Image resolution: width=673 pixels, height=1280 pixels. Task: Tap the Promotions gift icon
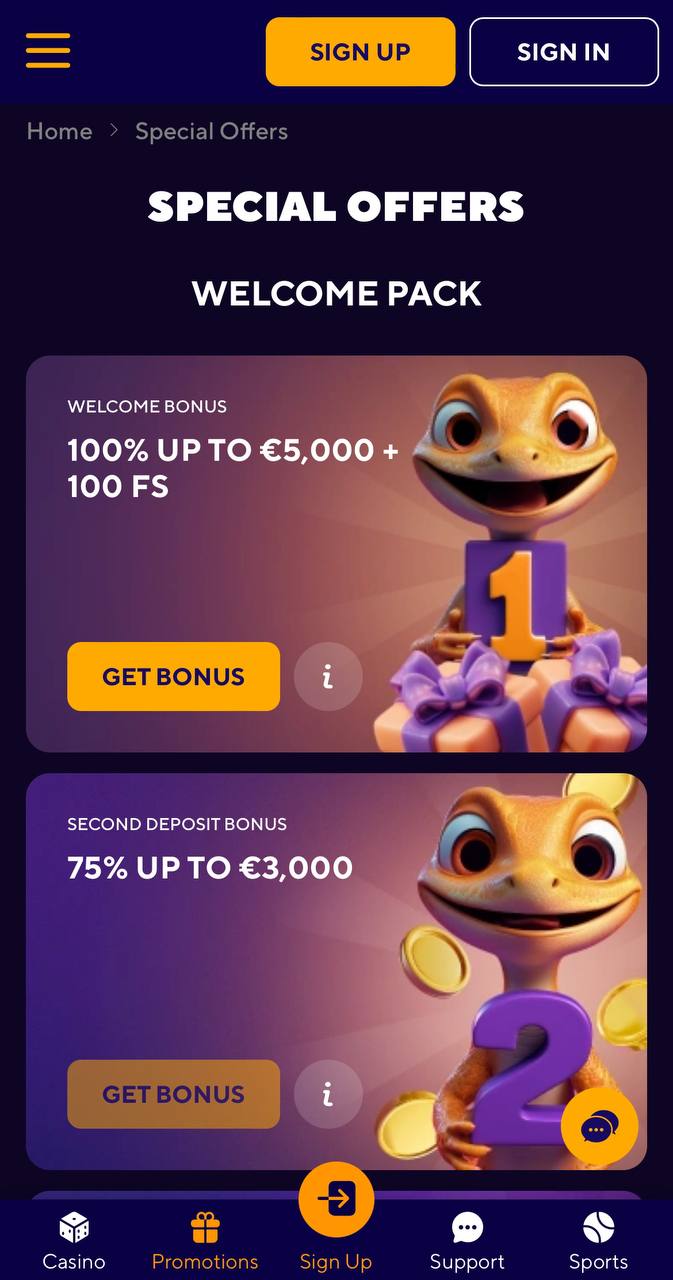(x=205, y=1226)
